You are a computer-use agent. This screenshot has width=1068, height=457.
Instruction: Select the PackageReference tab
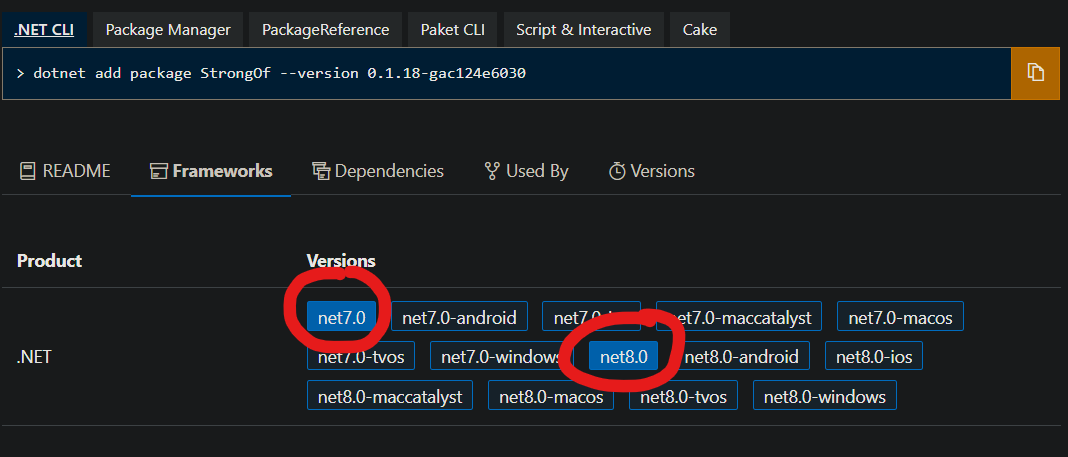[x=326, y=30]
